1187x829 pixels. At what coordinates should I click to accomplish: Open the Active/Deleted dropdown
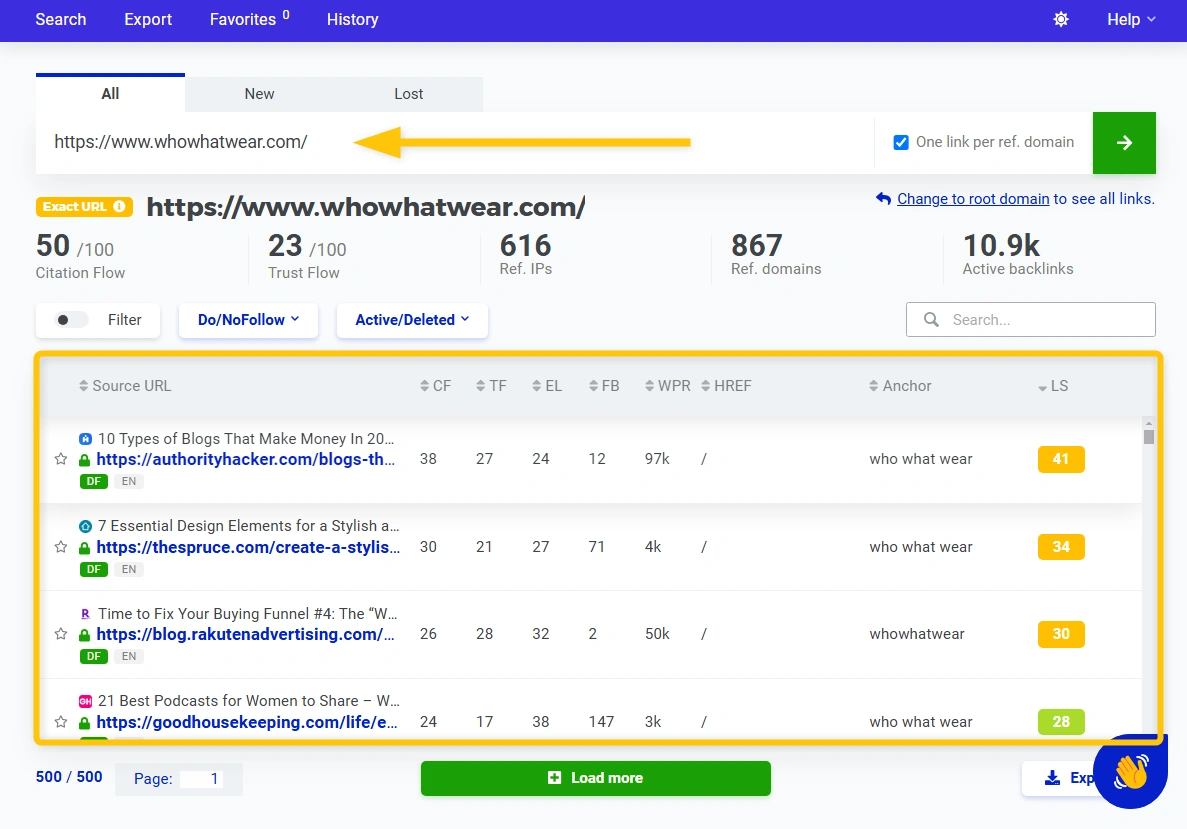pyautogui.click(x=412, y=319)
